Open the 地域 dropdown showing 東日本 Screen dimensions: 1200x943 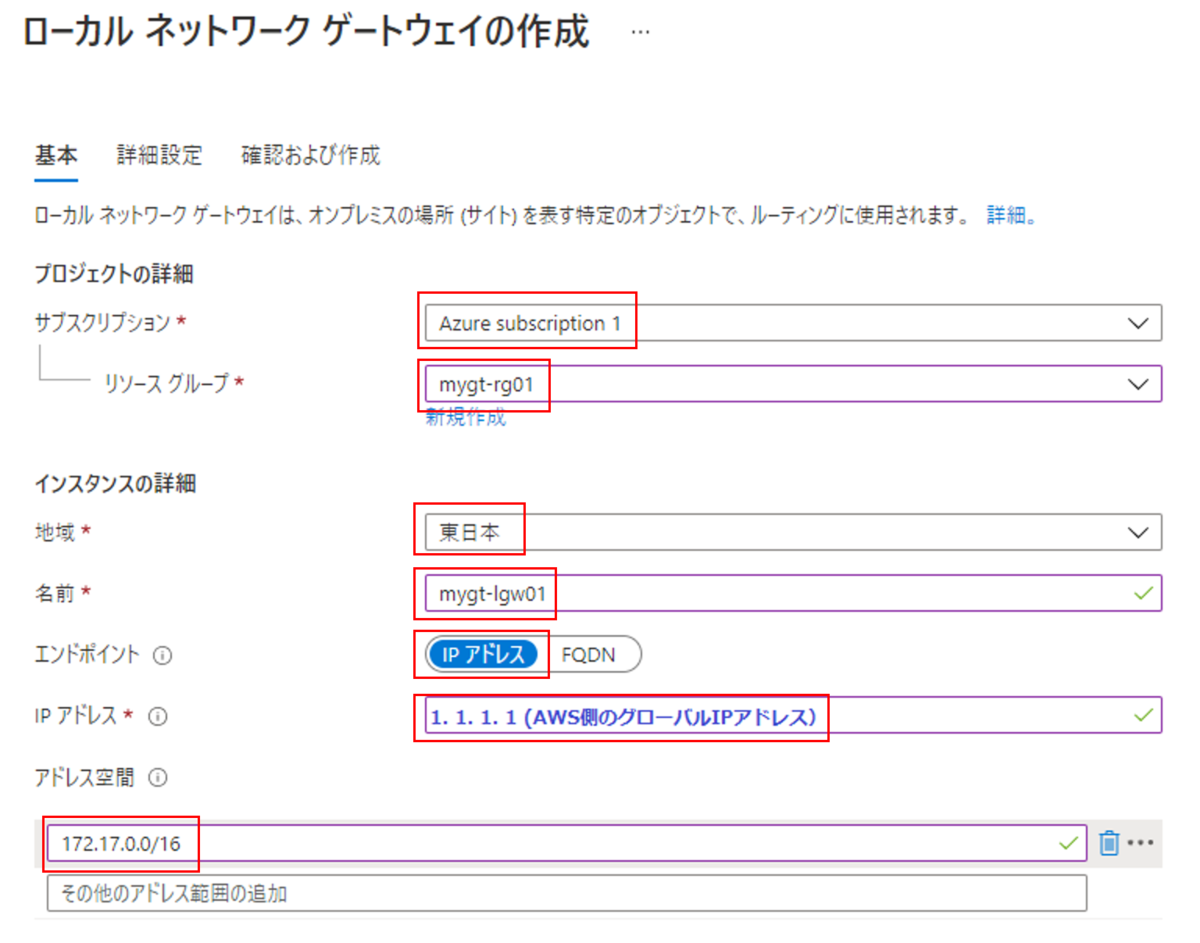[1139, 531]
